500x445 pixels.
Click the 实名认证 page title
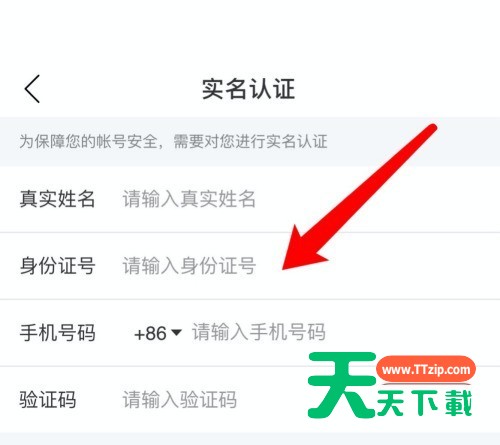click(249, 89)
